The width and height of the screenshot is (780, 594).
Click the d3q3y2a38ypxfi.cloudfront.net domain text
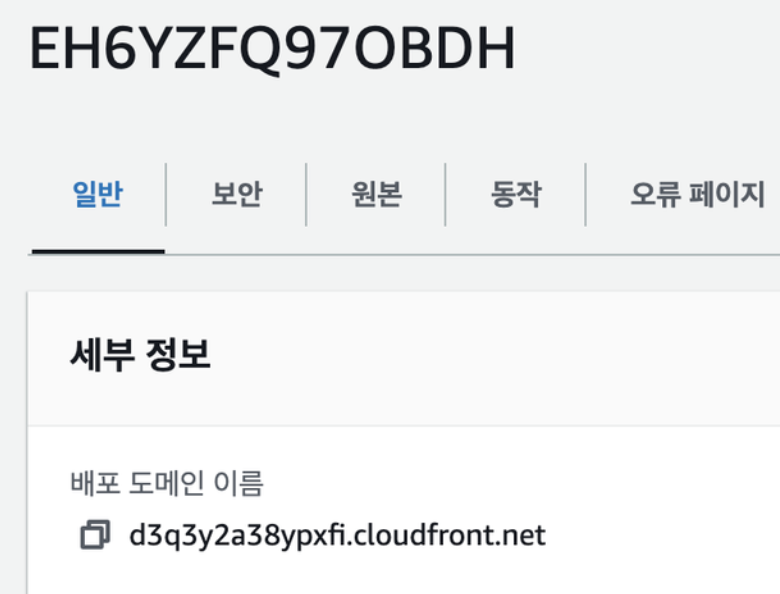pos(337,536)
